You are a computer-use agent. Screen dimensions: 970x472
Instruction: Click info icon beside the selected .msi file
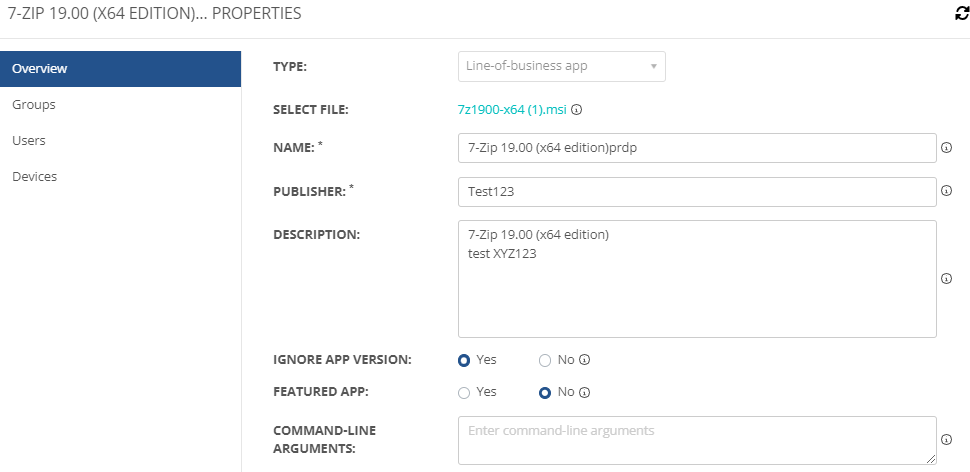click(577, 111)
